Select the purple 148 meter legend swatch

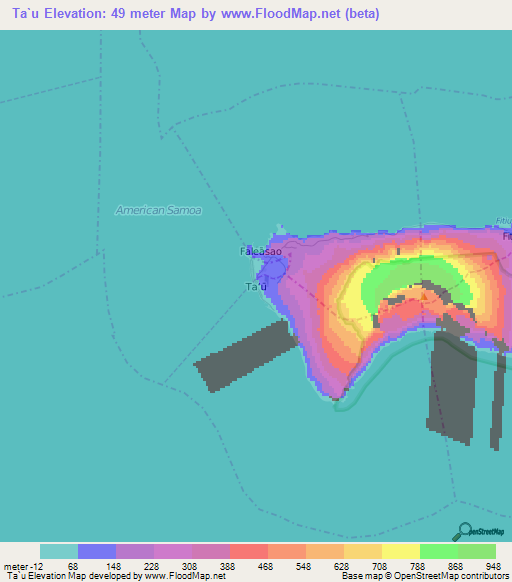pyautogui.click(x=135, y=552)
